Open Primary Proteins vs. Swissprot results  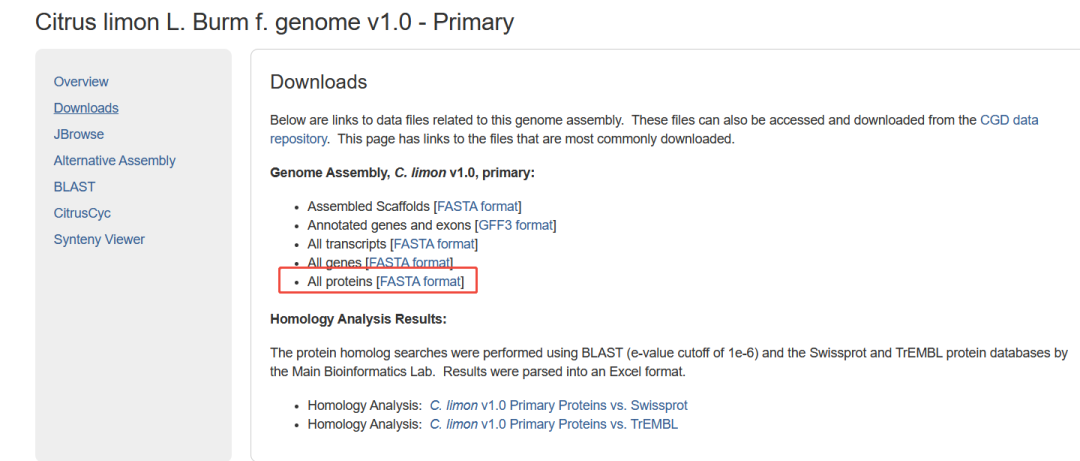(x=559, y=405)
